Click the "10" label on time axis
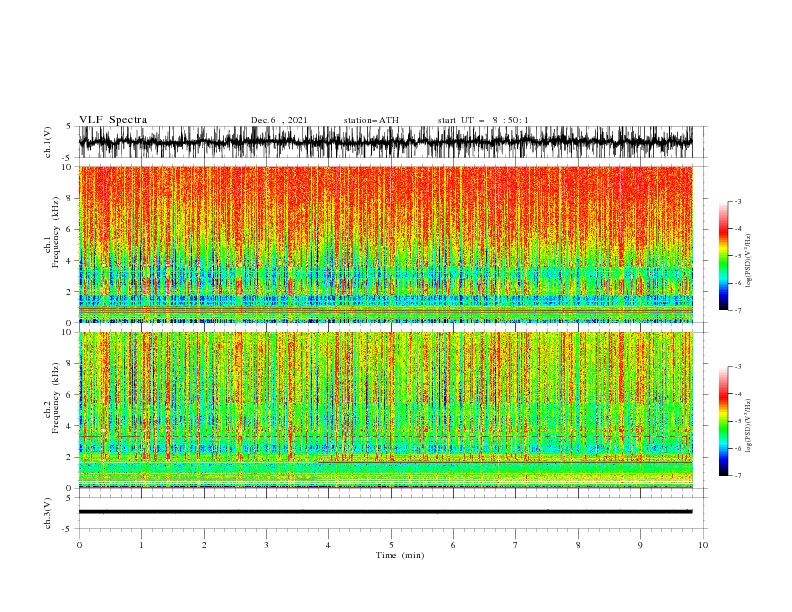The image size is (792, 612). pyautogui.click(x=703, y=545)
